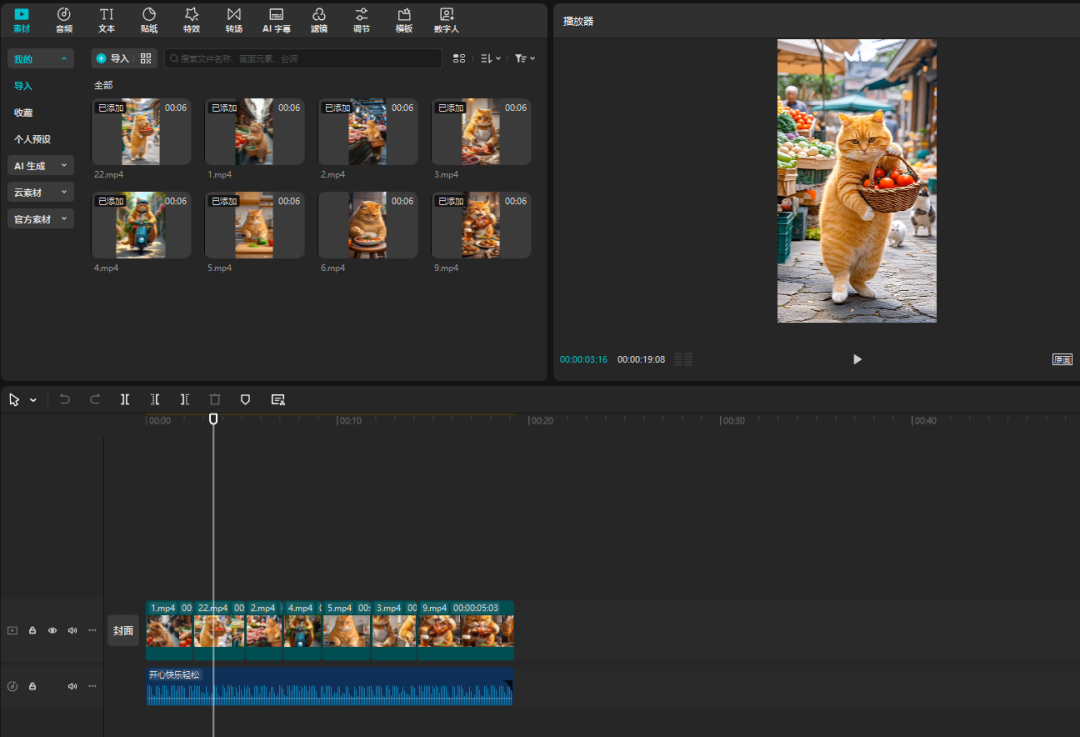Click the QR code icon beside 导入

tap(146, 59)
